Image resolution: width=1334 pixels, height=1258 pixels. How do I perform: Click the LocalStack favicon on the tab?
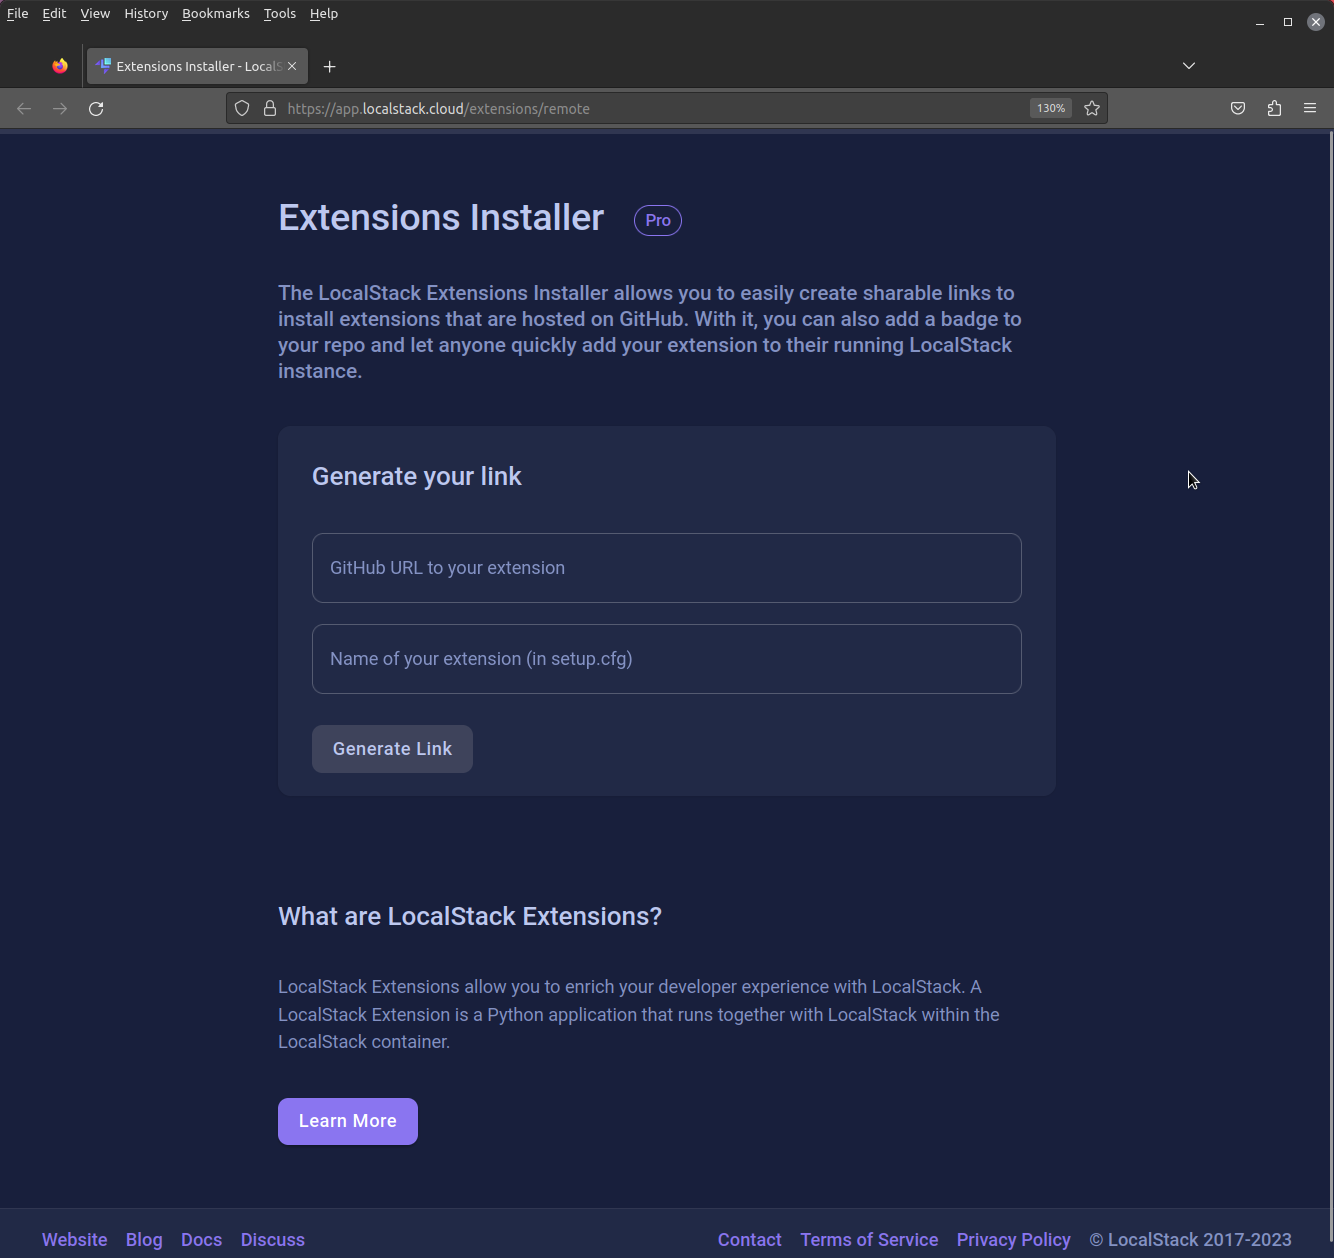point(104,66)
